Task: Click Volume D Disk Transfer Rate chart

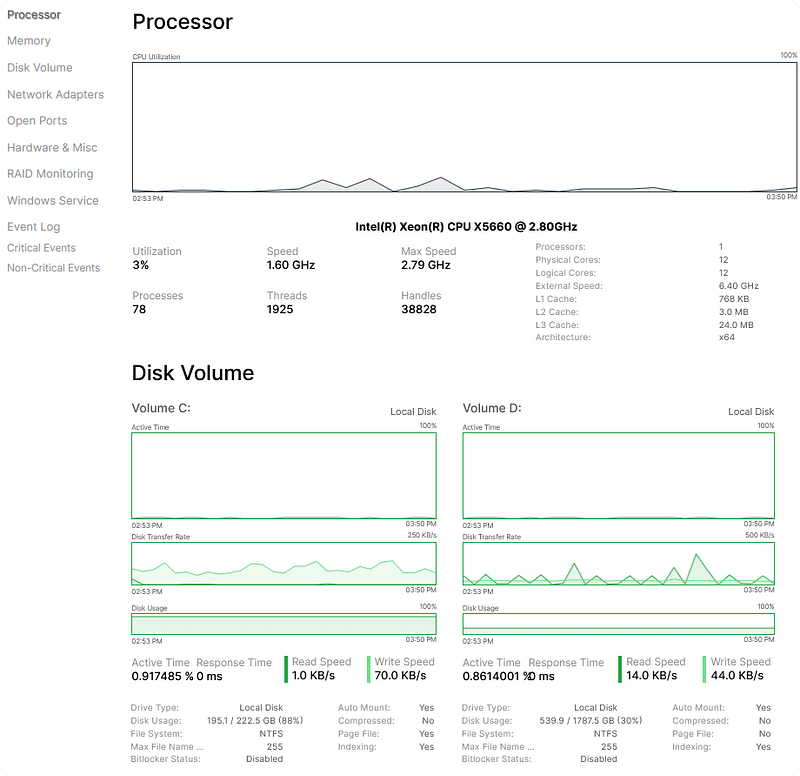Action: point(618,564)
